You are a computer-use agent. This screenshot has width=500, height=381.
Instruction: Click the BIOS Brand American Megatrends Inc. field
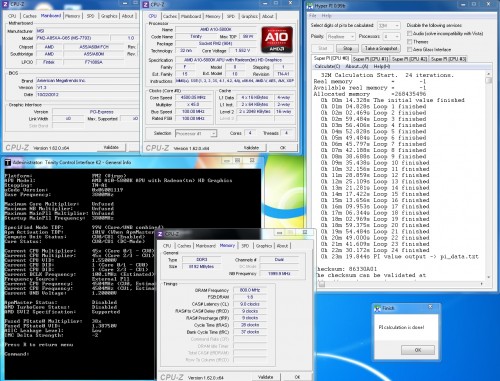coord(87,80)
